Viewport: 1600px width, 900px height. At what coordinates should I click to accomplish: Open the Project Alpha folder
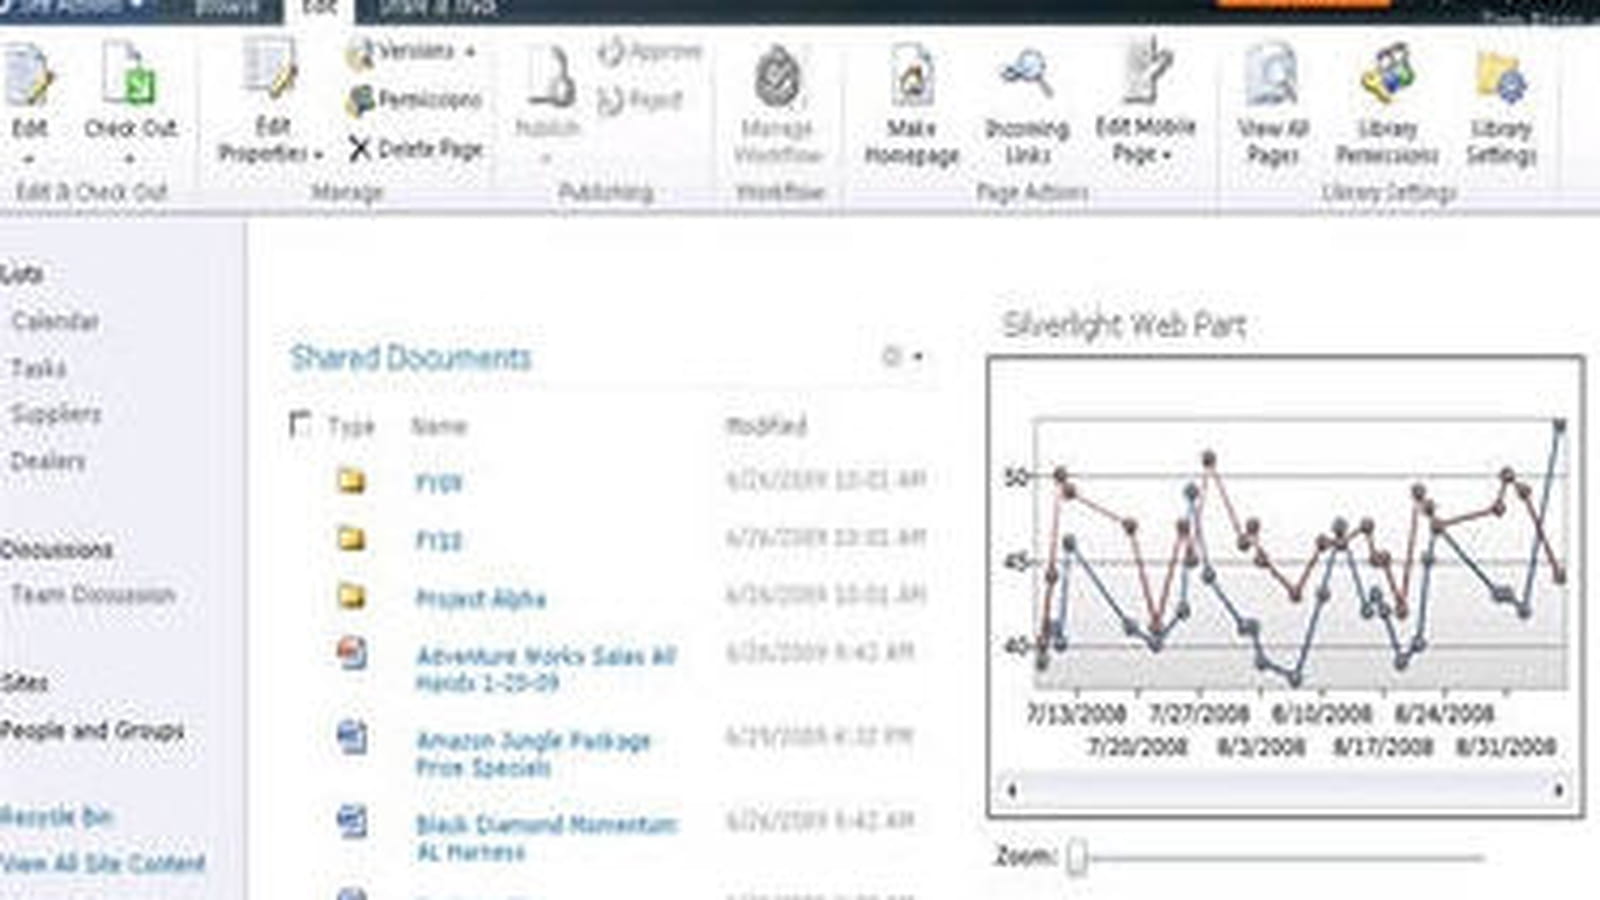pyautogui.click(x=480, y=599)
